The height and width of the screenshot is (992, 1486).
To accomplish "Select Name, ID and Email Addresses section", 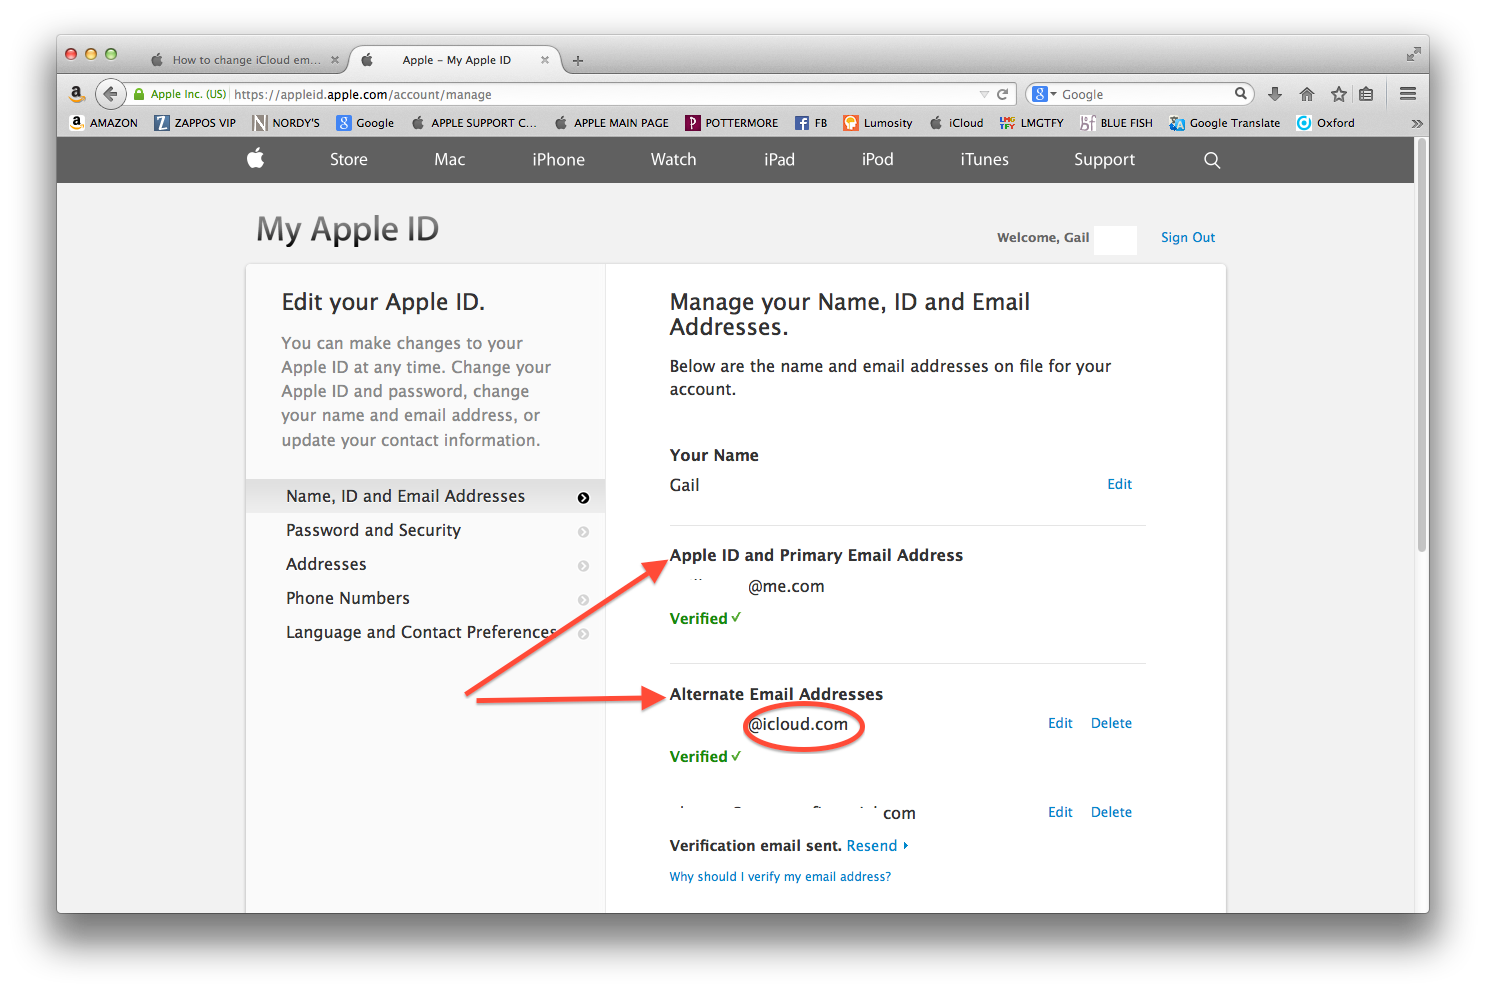I will click(x=425, y=496).
